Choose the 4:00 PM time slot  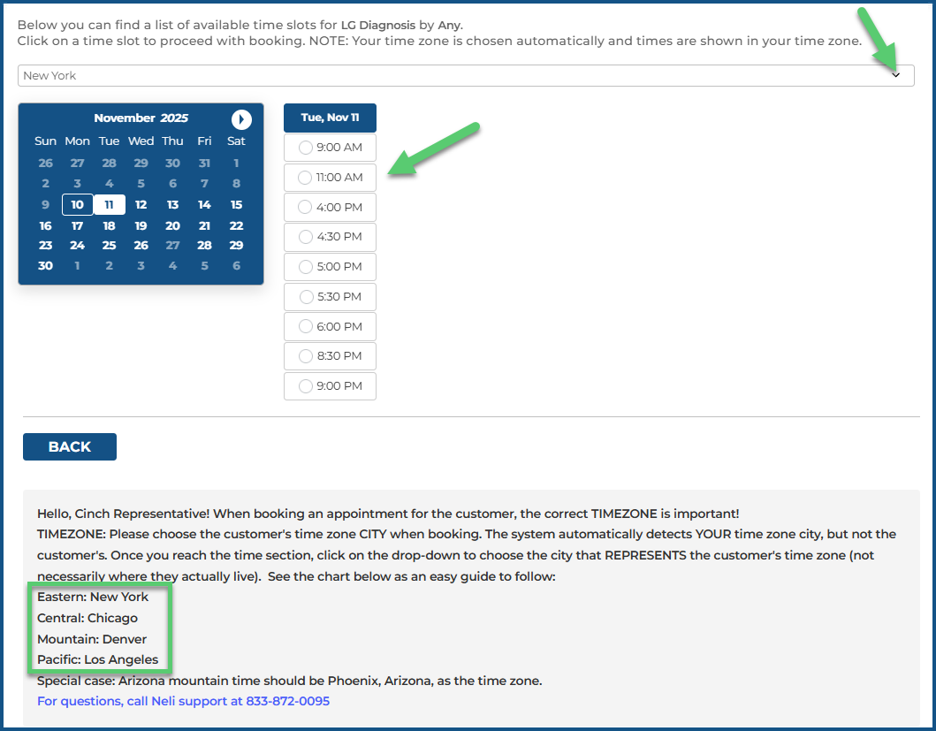[330, 208]
